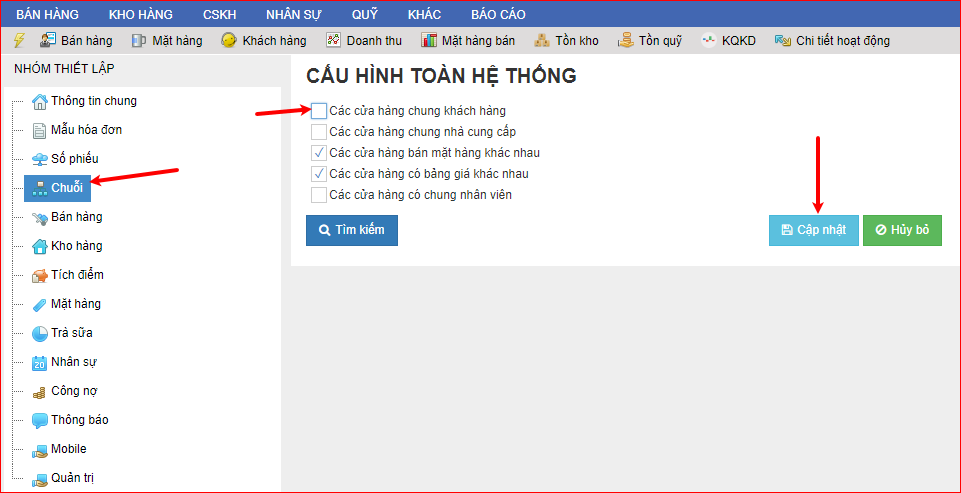Tick Các cửa hàng có chung nhân viên
Viewport: 961px width, 493px height.
tap(319, 195)
